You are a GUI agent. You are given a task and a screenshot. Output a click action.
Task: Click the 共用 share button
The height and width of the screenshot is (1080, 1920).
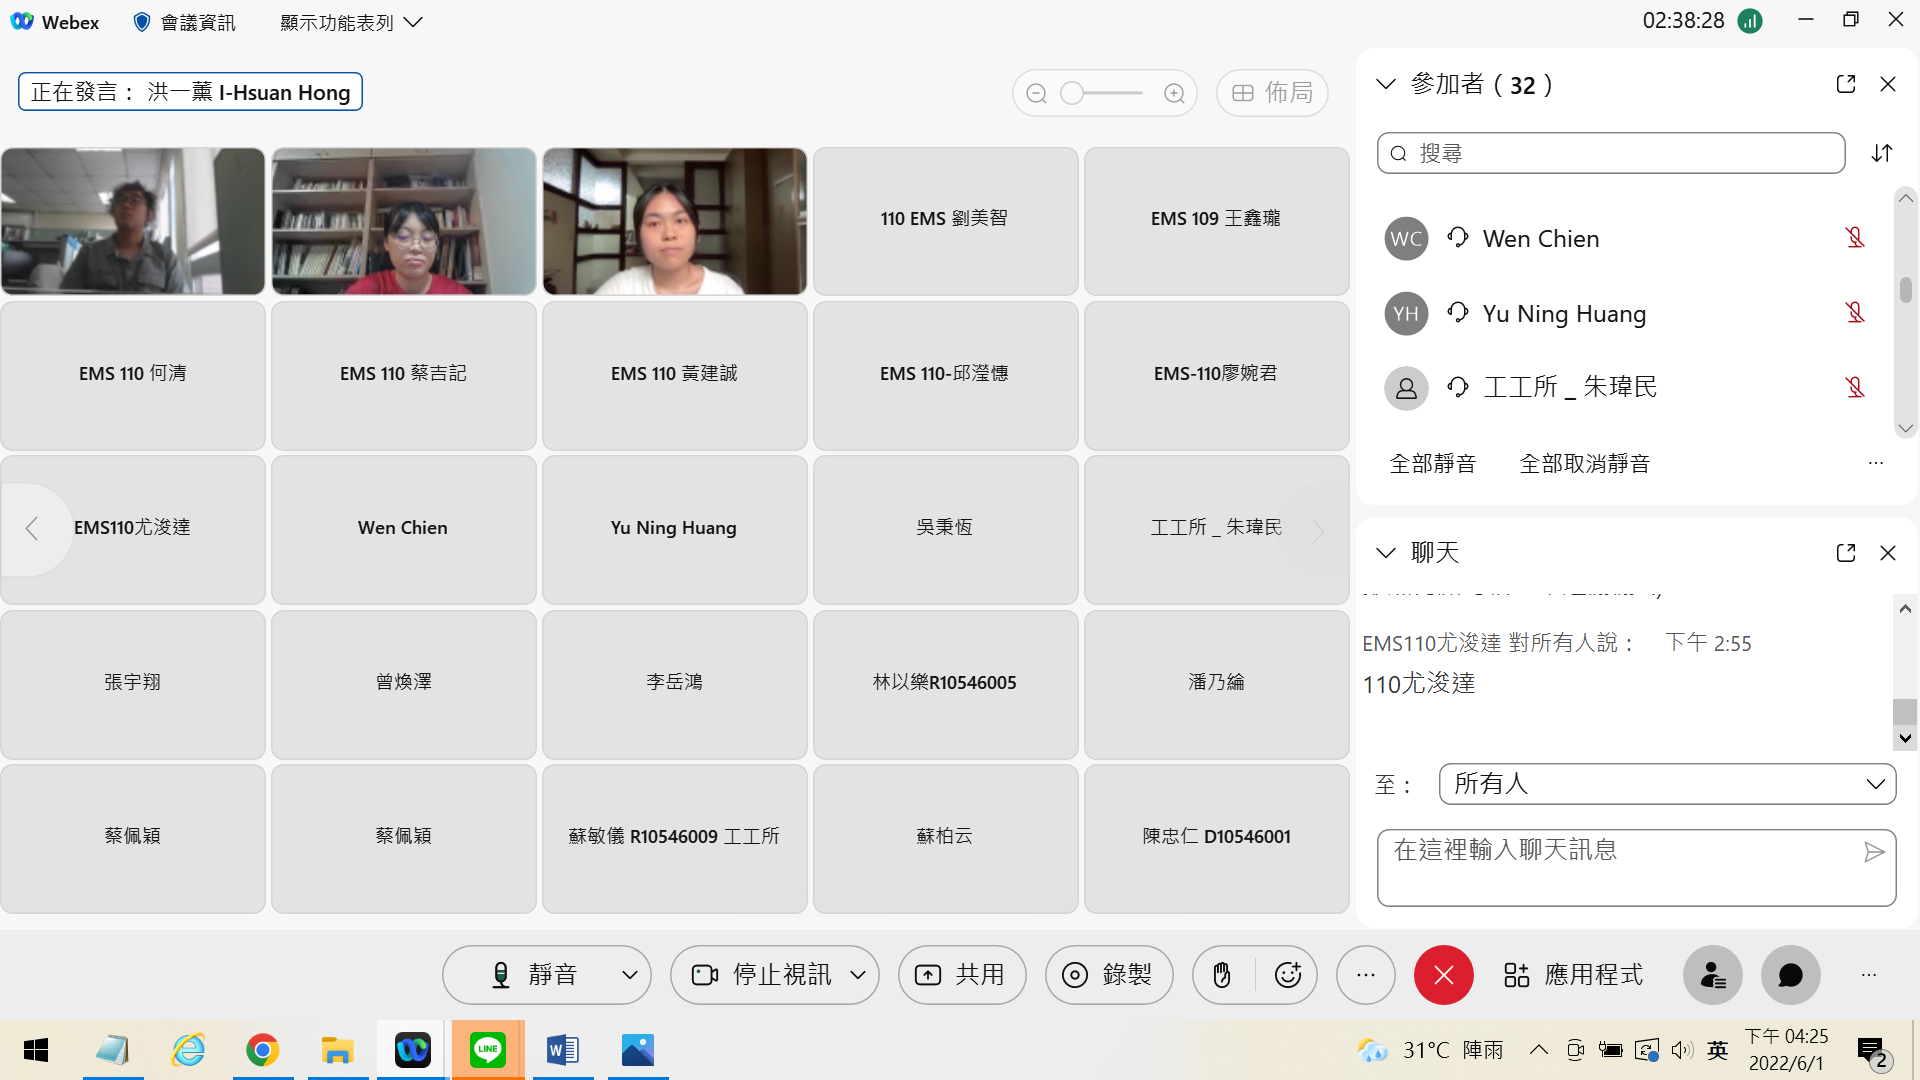(962, 975)
